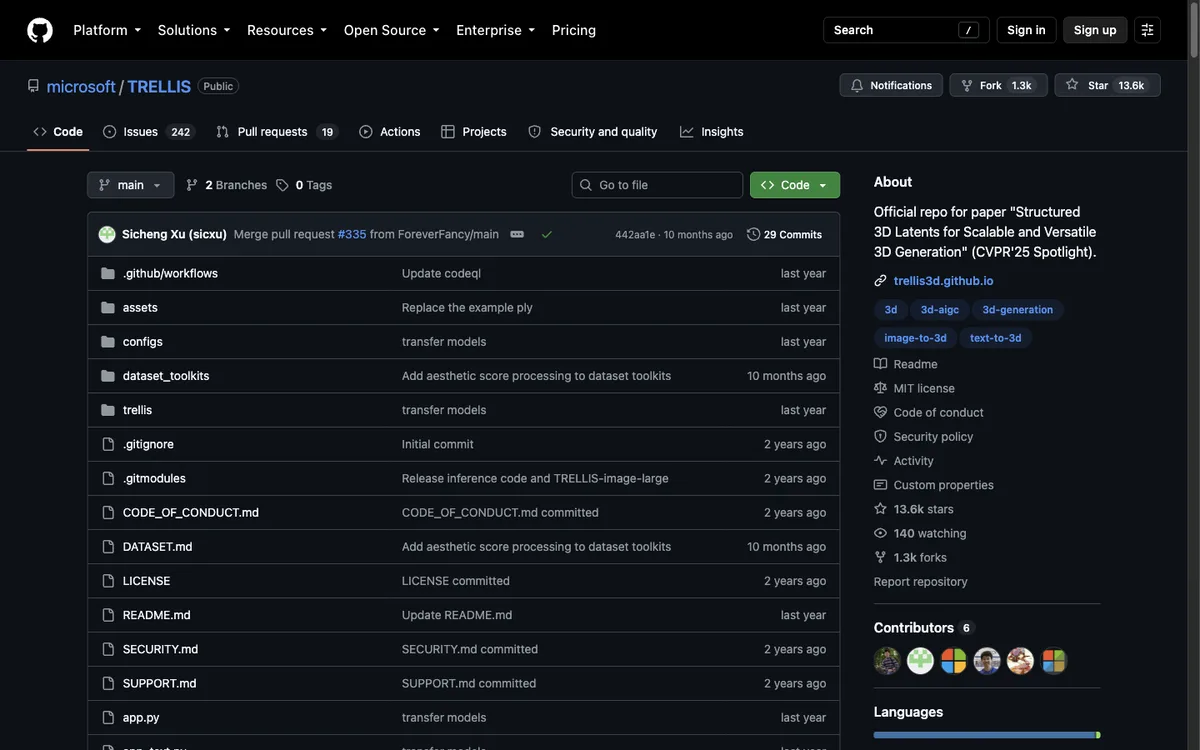
Task: Switch to the Projects tab
Action: point(474,132)
